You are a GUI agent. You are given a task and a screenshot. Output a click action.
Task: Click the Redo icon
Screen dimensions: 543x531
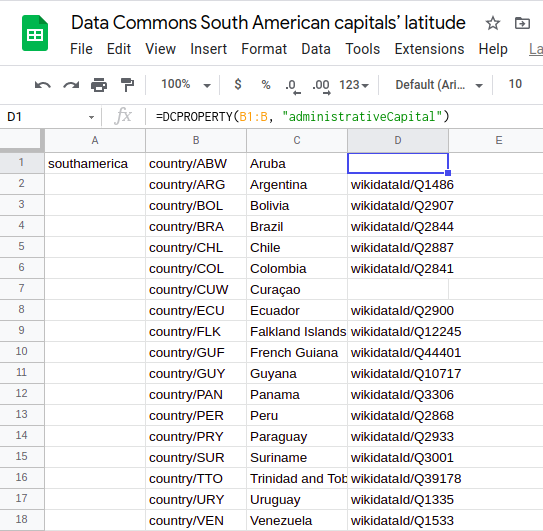pos(71,85)
